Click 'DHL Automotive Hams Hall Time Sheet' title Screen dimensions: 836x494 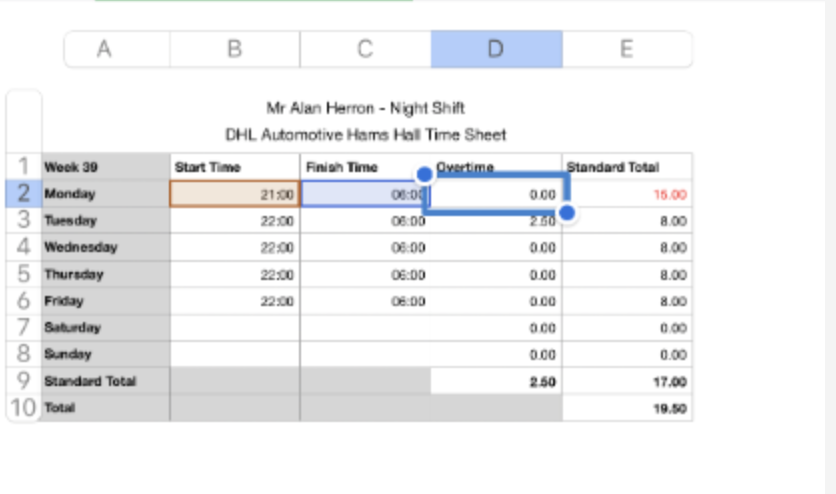click(366, 135)
